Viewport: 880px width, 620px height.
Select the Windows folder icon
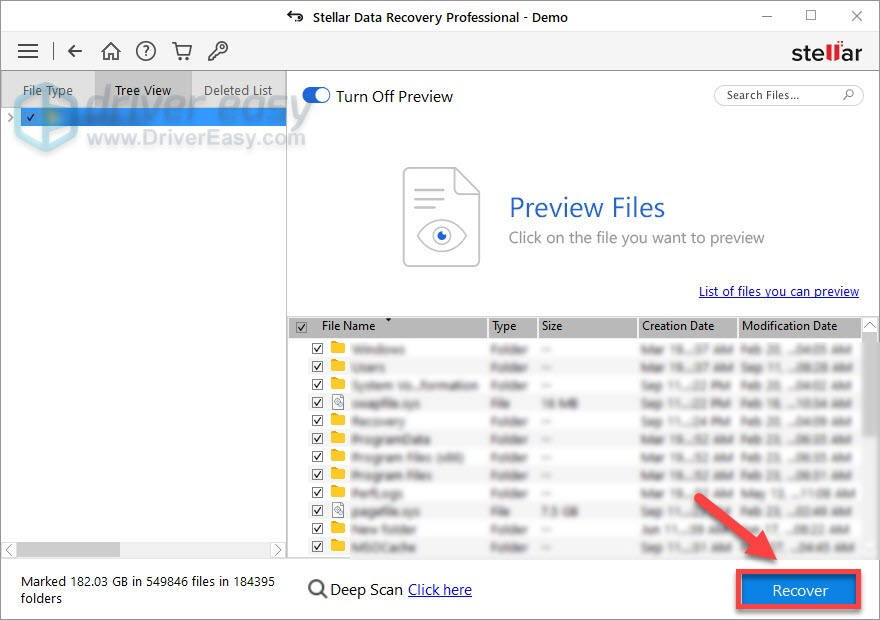[338, 348]
